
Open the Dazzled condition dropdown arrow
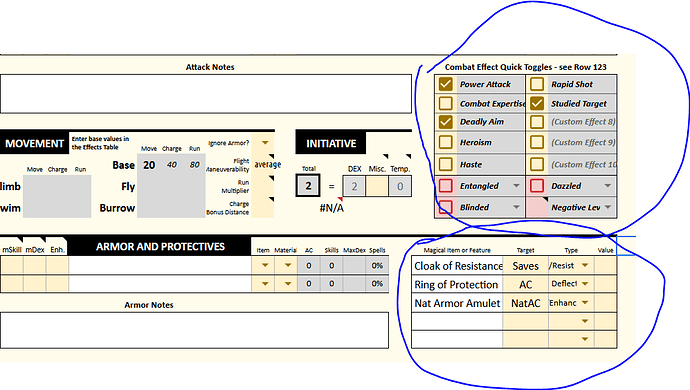coord(608,186)
